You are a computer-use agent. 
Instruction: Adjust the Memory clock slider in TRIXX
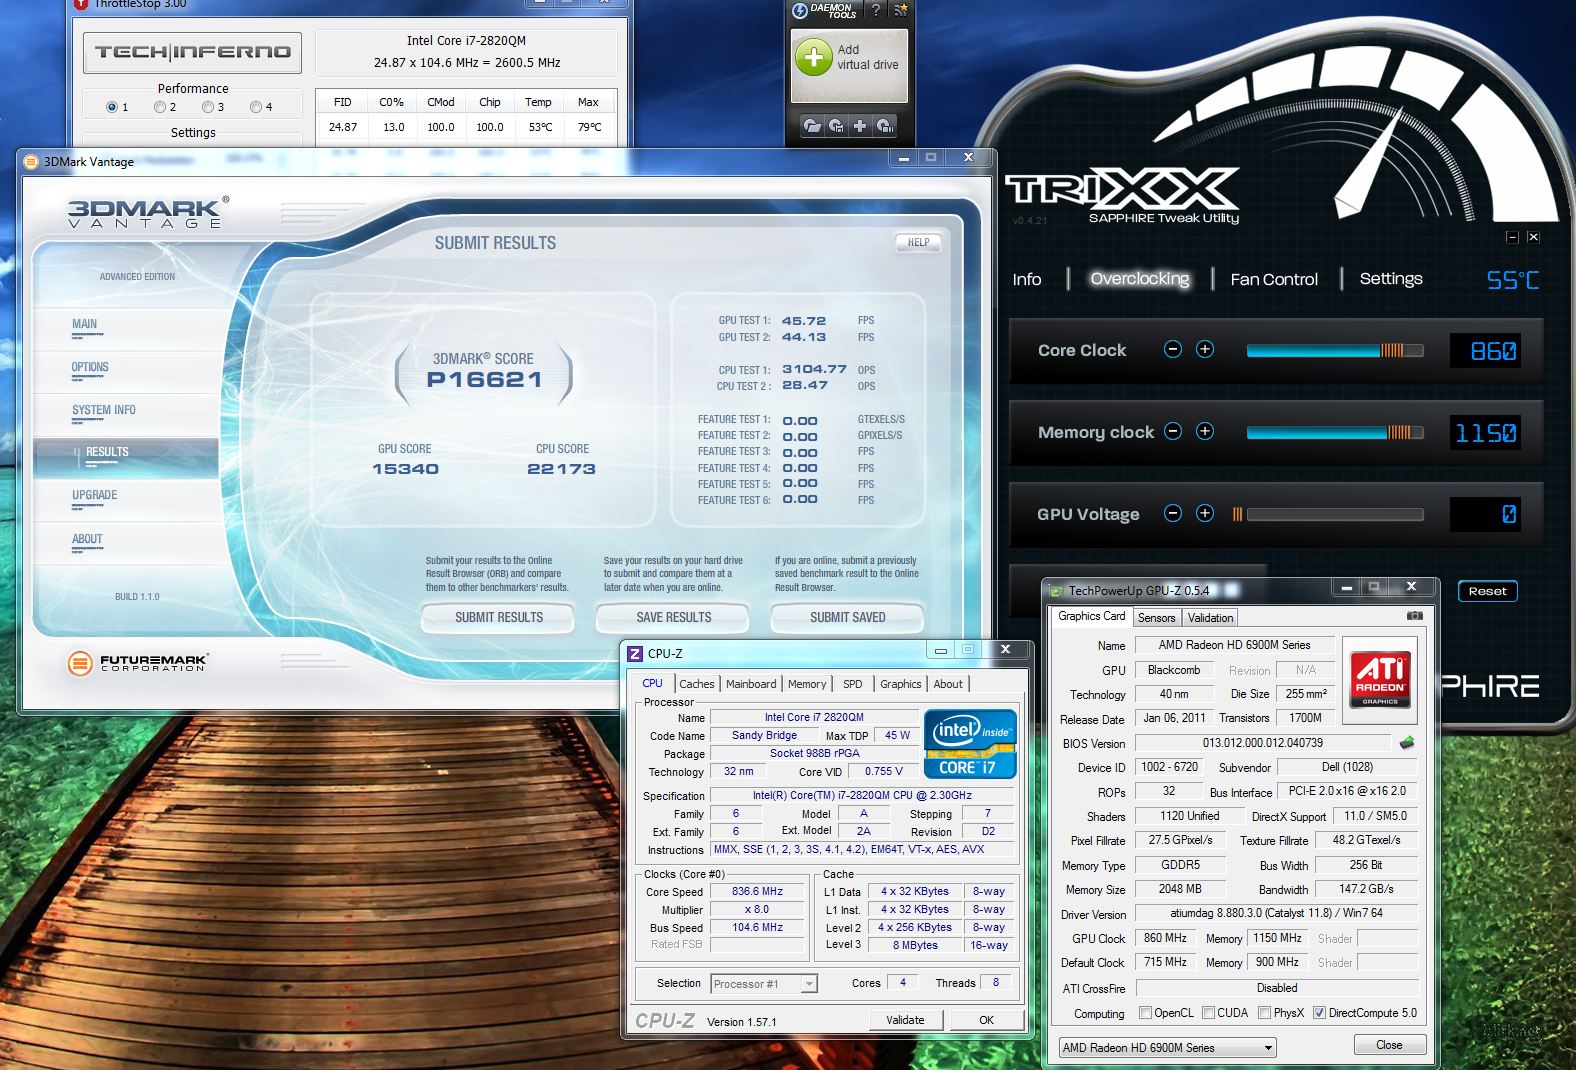pos(1335,432)
